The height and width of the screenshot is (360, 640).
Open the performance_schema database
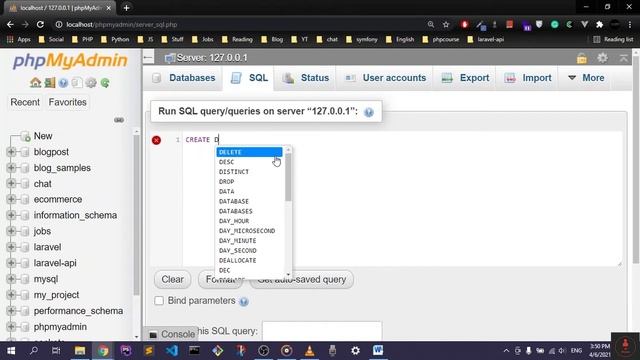coord(78,311)
